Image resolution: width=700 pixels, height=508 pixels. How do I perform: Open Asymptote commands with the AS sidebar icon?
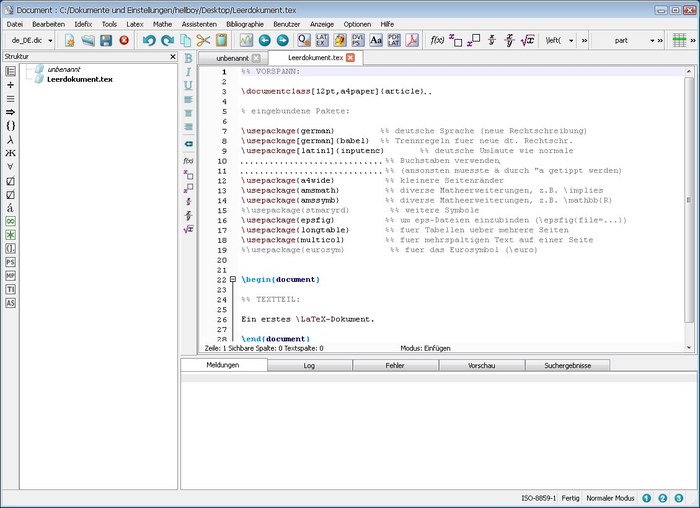(10, 303)
